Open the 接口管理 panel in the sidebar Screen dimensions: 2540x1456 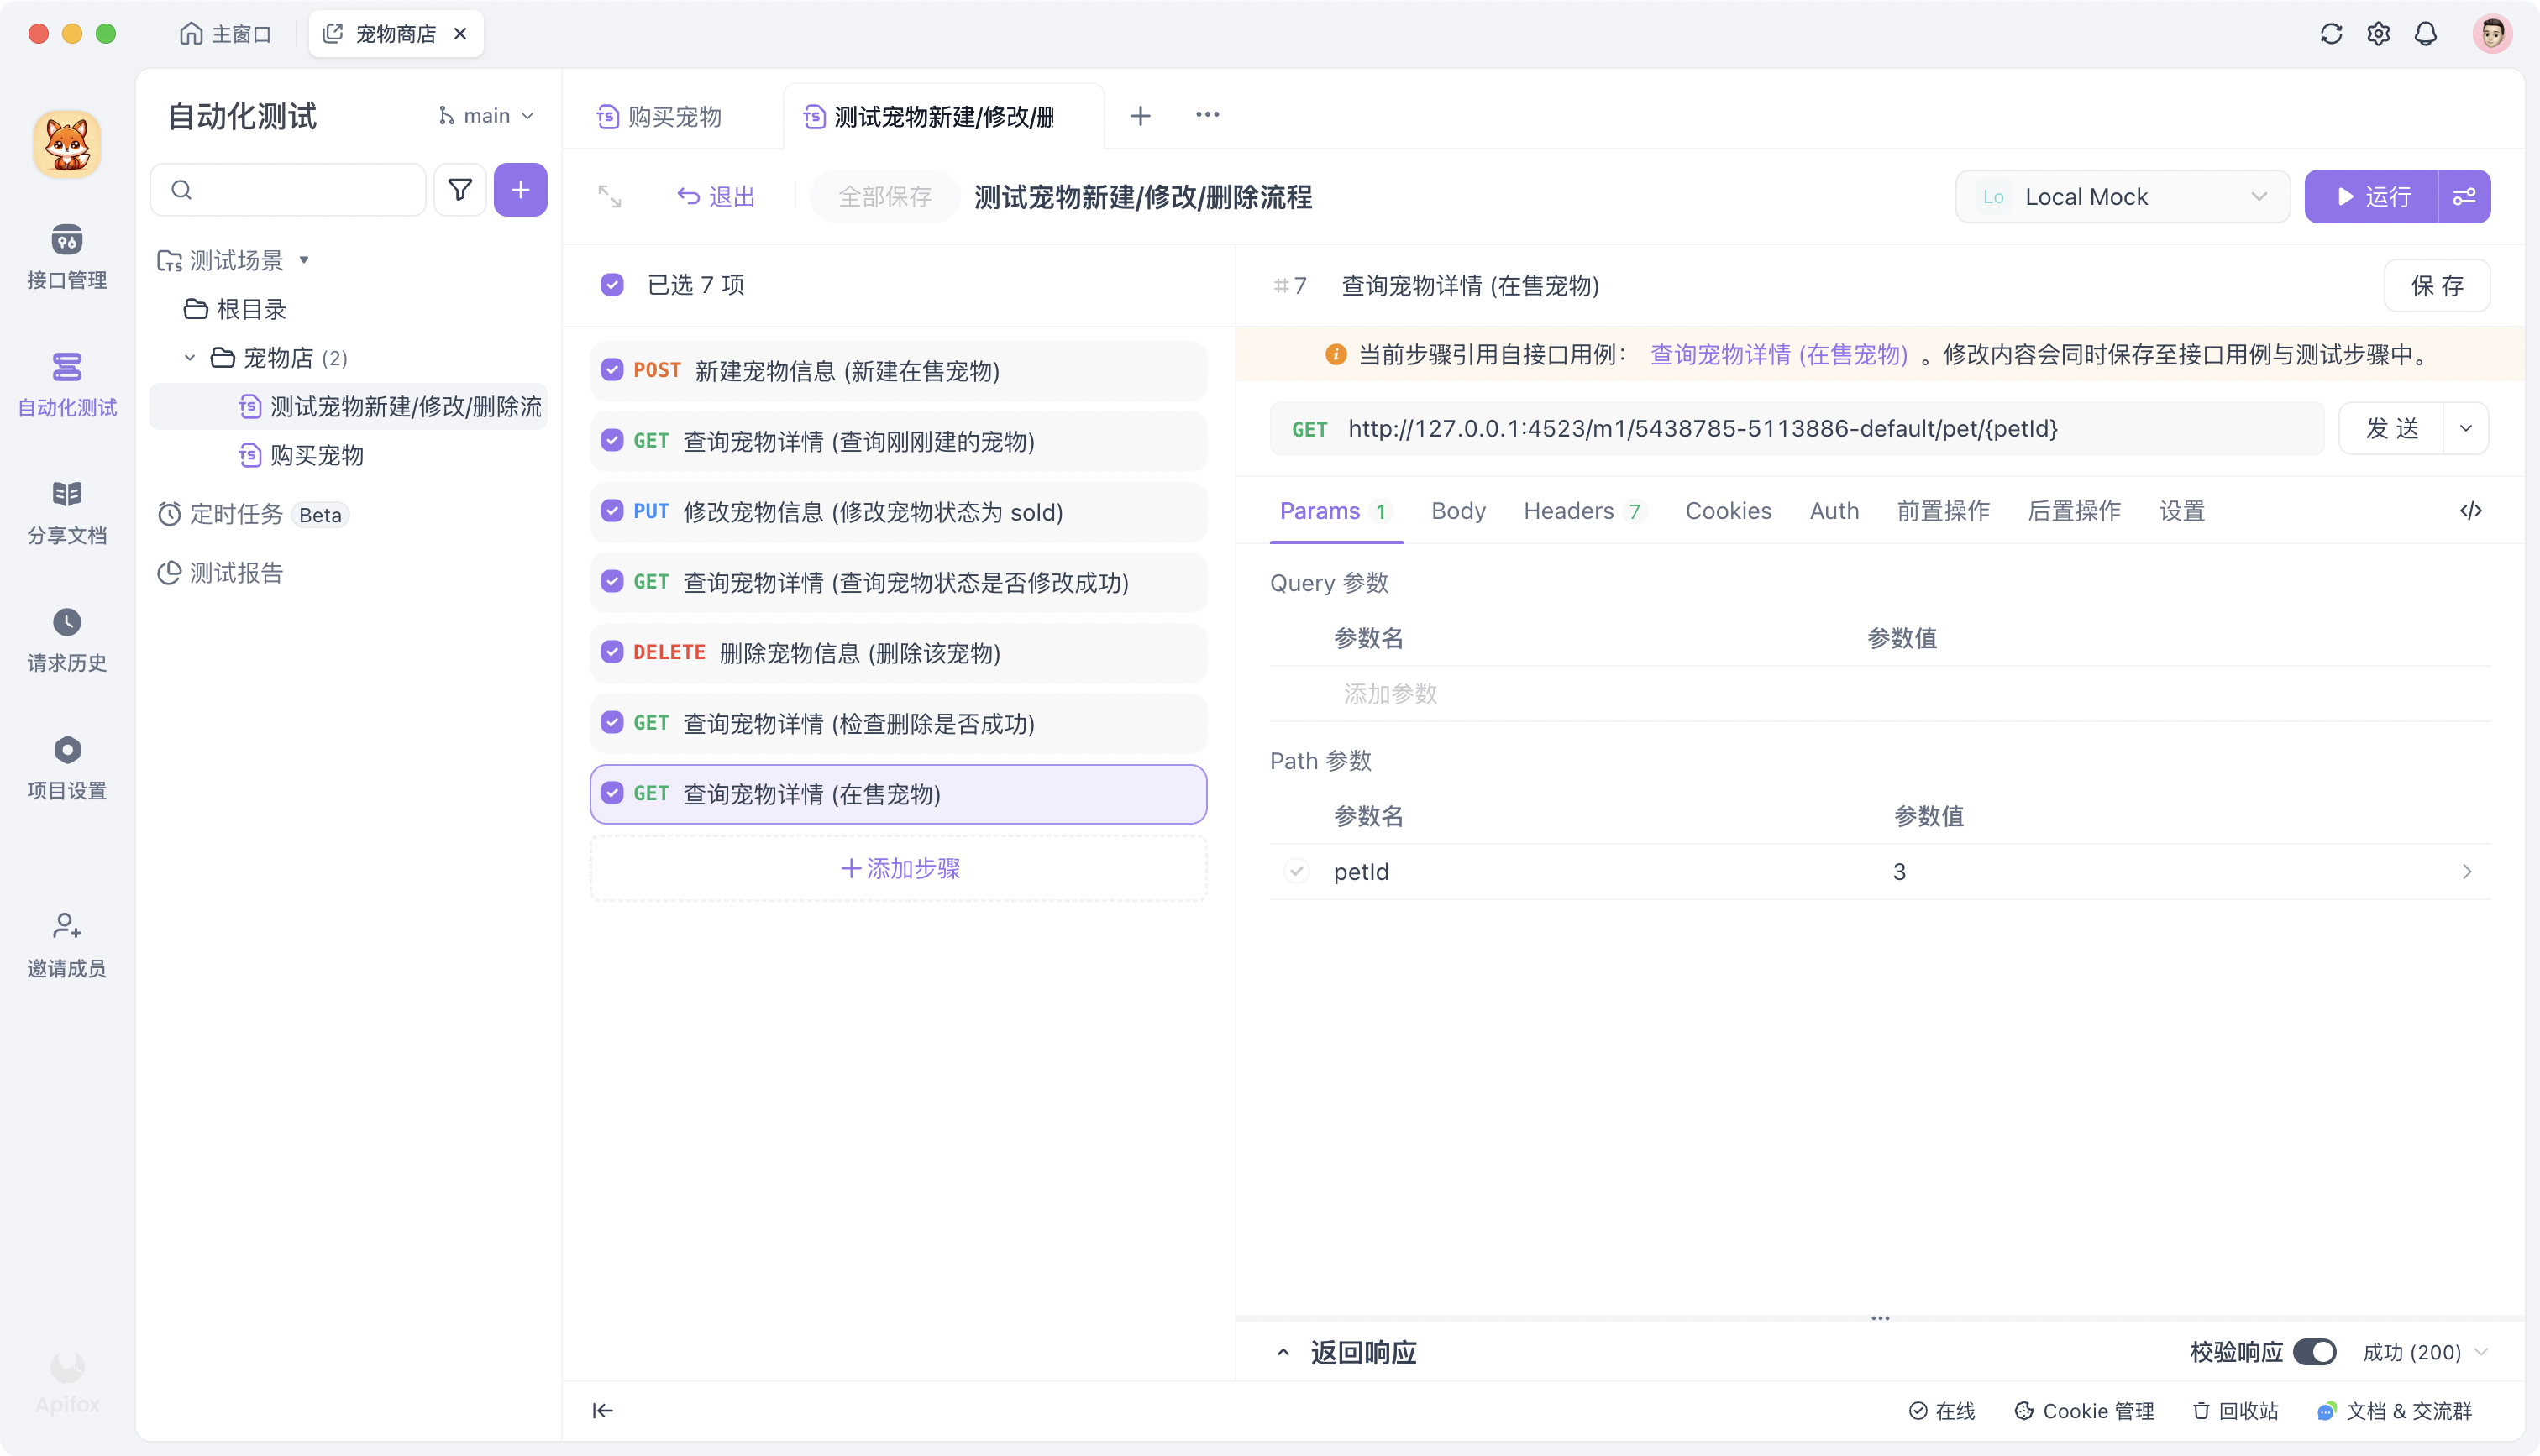(66, 258)
